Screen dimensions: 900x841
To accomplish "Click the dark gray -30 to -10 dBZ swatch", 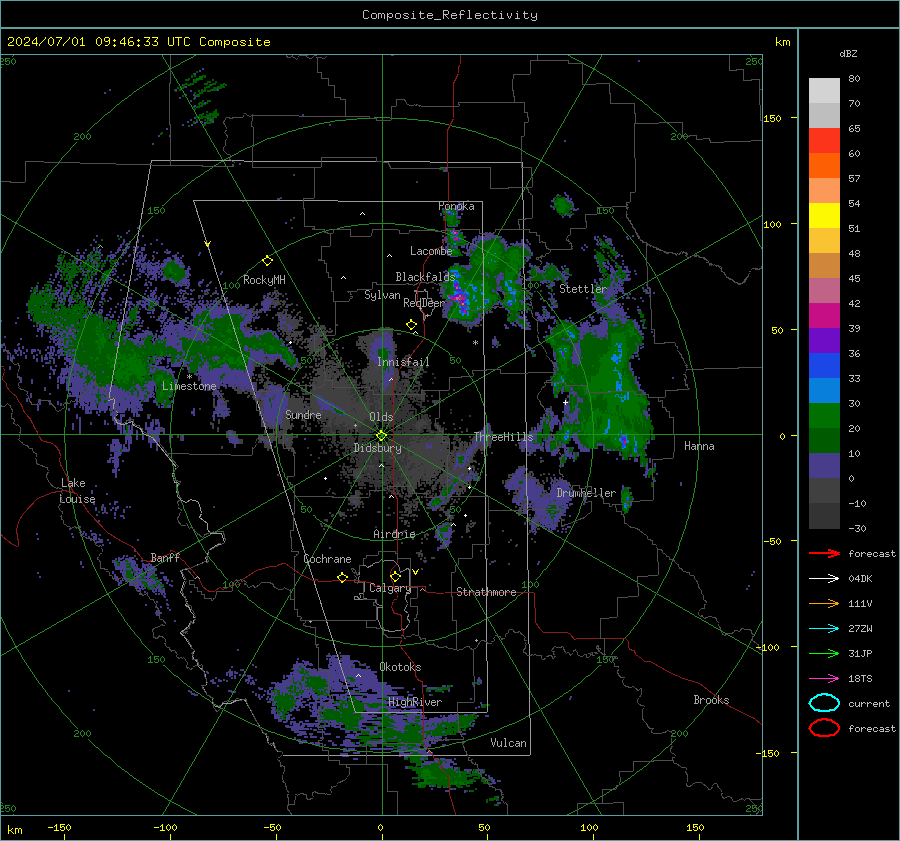I will pos(824,516).
